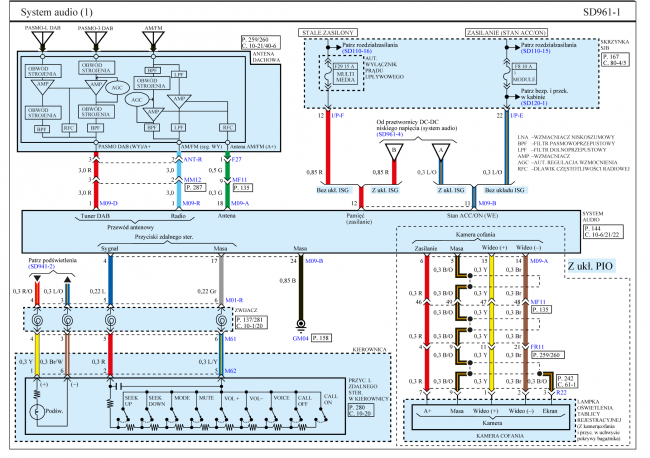
Task: Select the F27 connector label
Action: (236, 159)
